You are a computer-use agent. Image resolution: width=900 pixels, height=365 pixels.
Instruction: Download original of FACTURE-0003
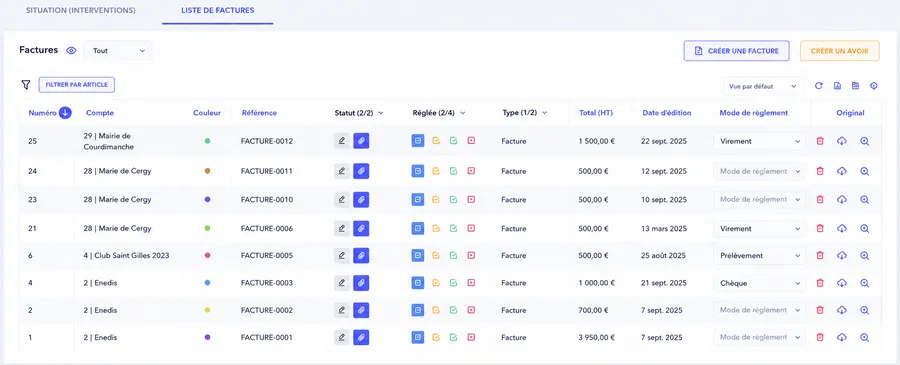point(842,283)
